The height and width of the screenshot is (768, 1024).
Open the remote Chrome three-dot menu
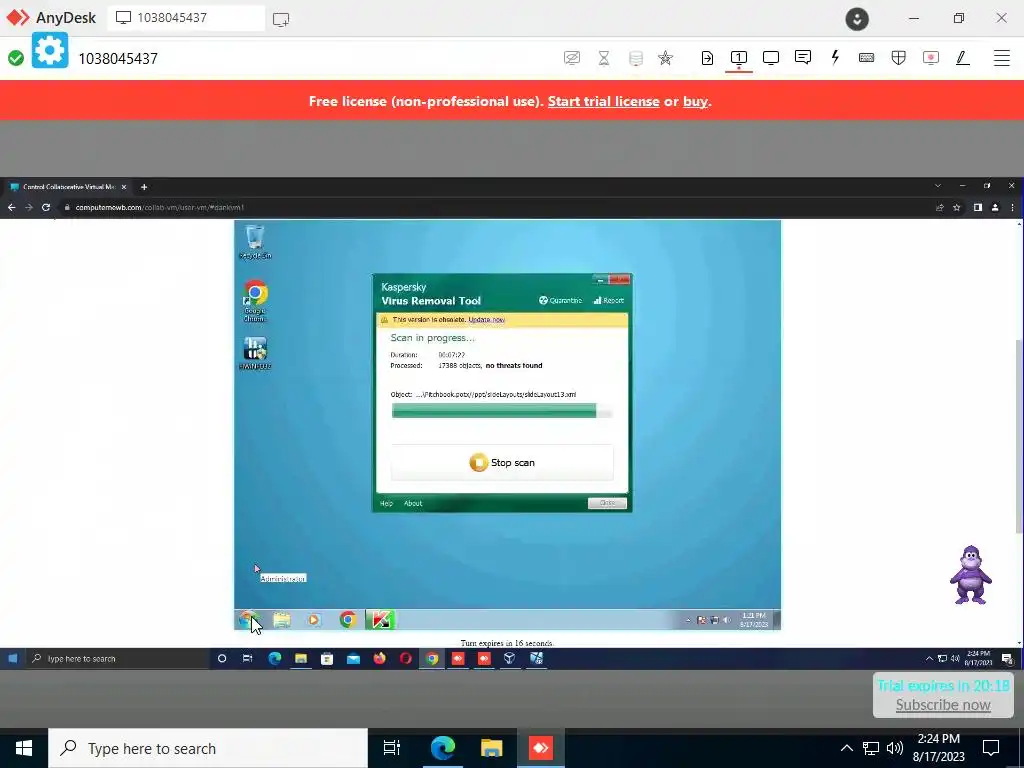[x=1012, y=207]
